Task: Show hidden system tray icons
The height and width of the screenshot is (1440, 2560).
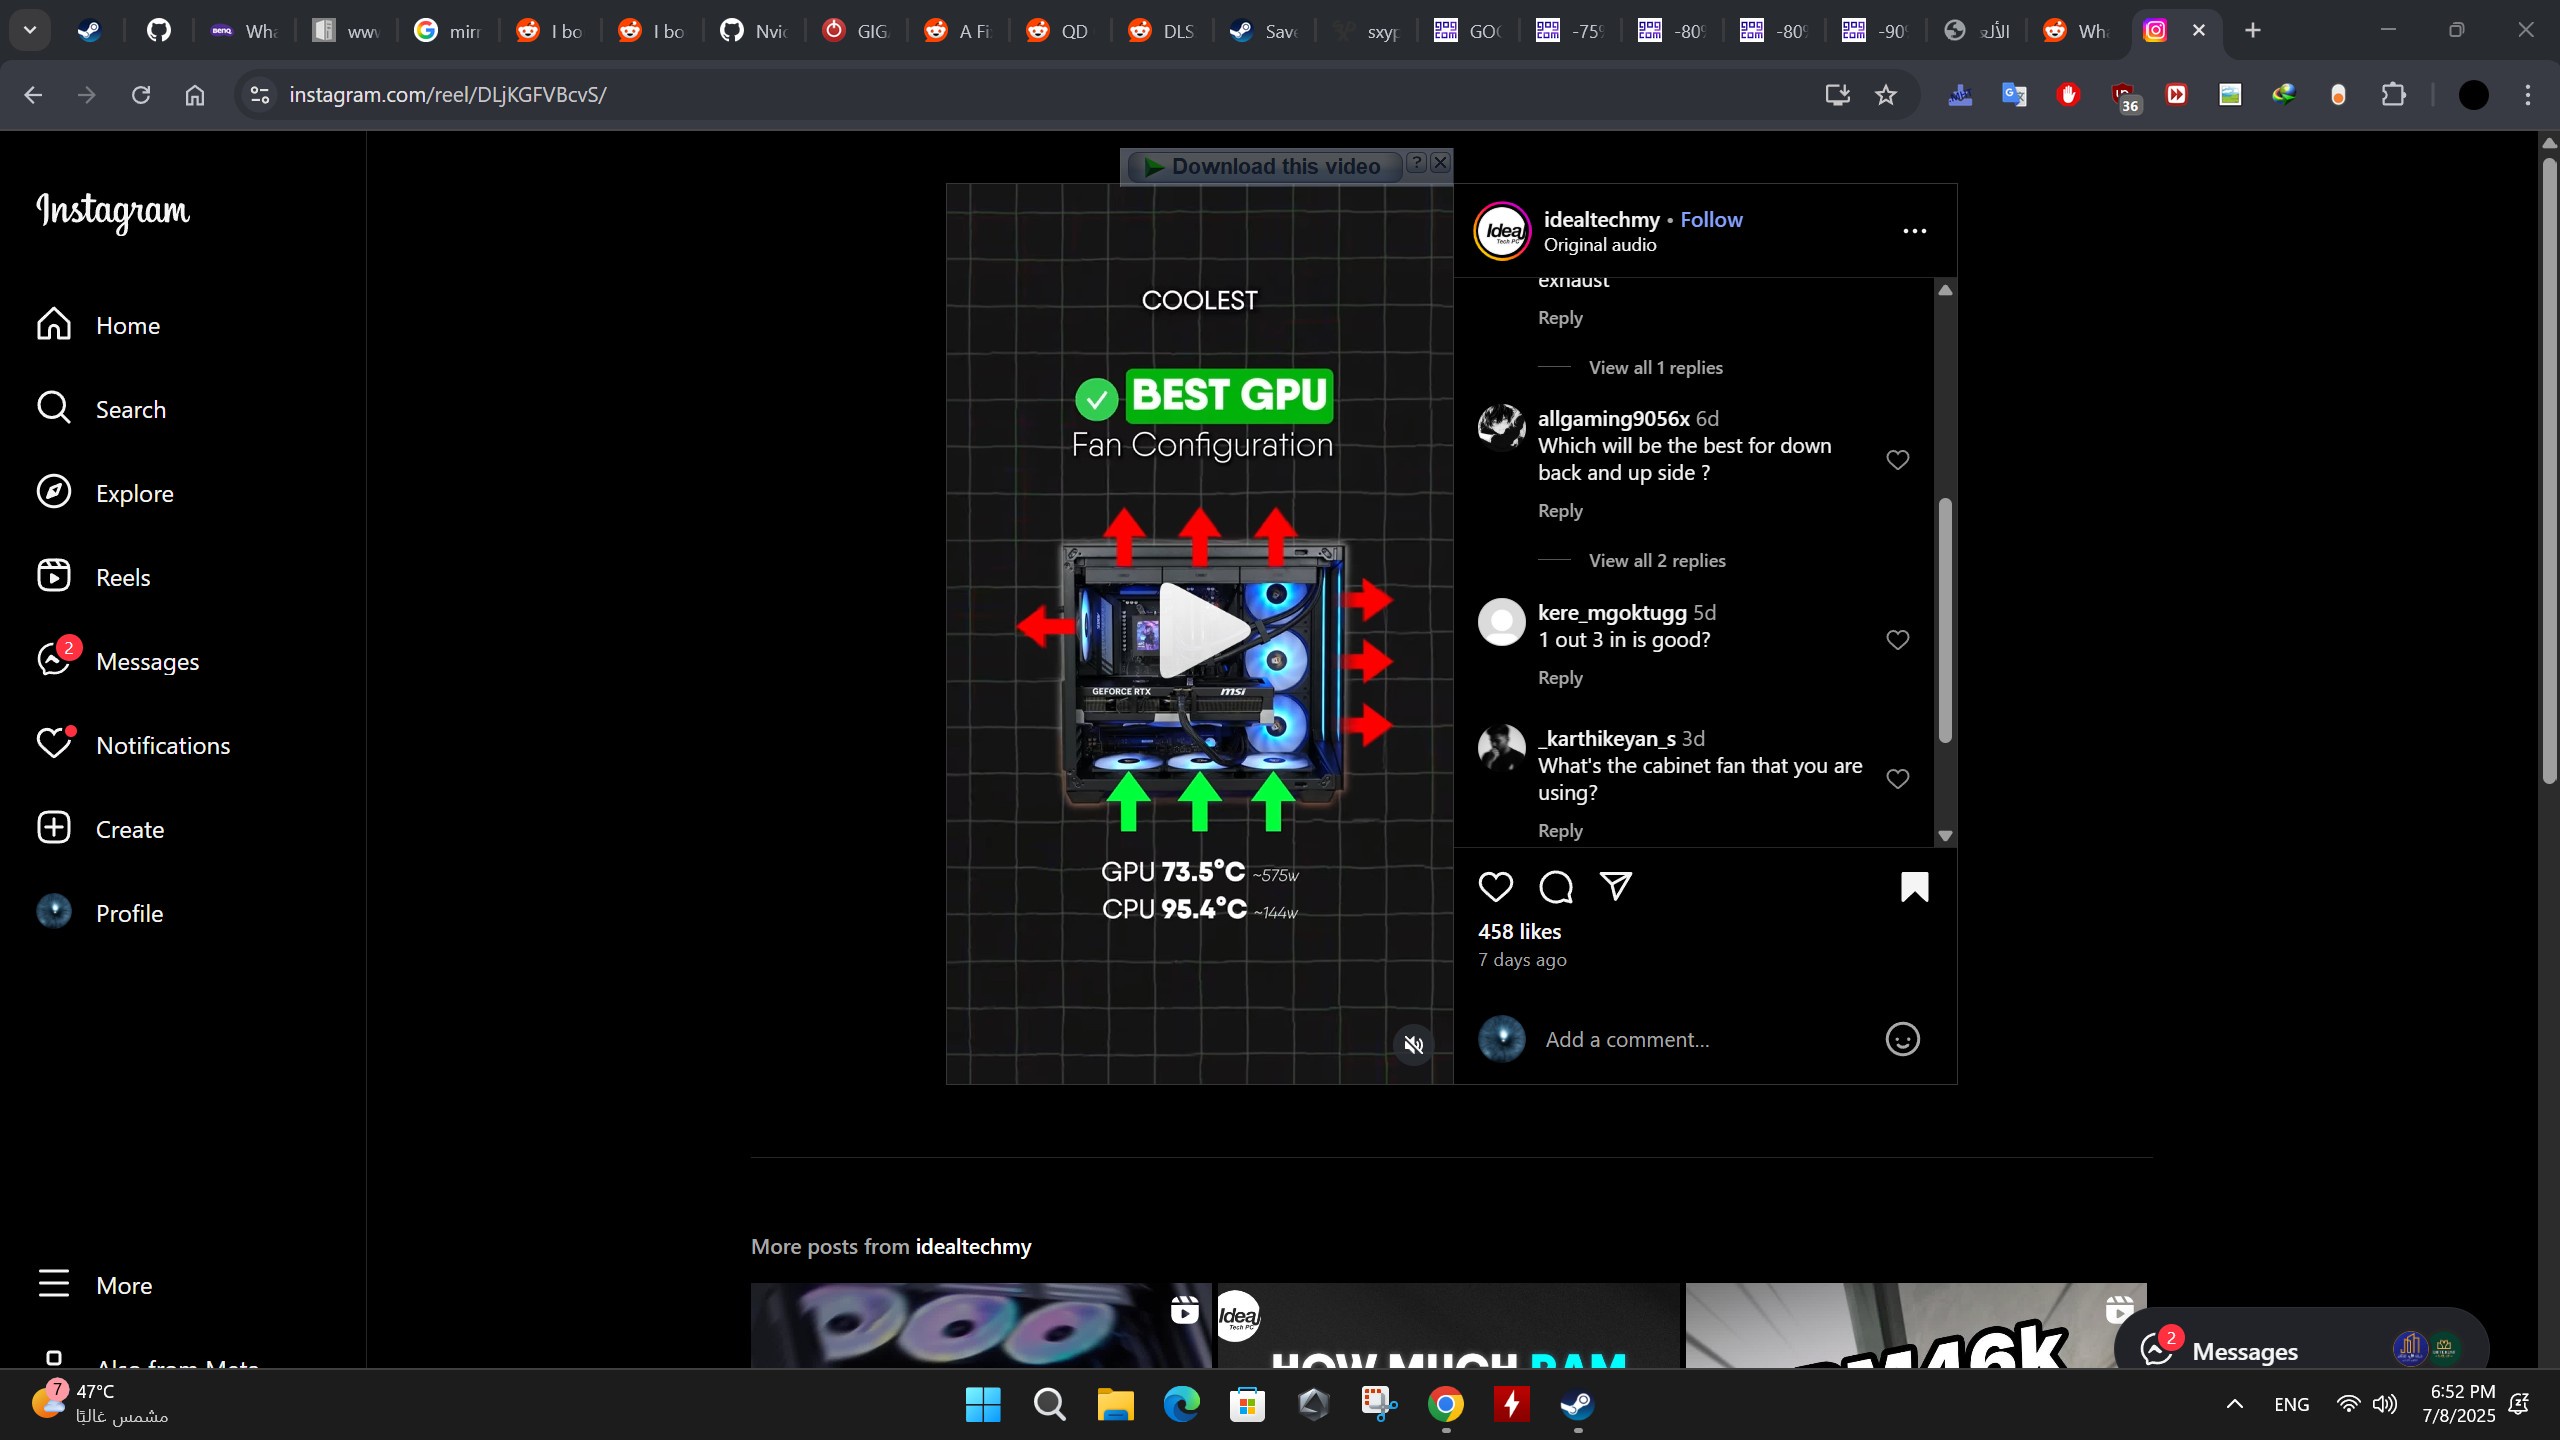Action: tap(2234, 1404)
